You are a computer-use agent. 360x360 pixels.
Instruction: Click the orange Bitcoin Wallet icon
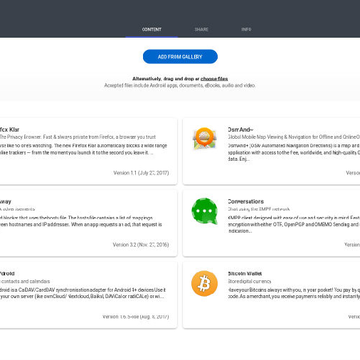(x=204, y=283)
